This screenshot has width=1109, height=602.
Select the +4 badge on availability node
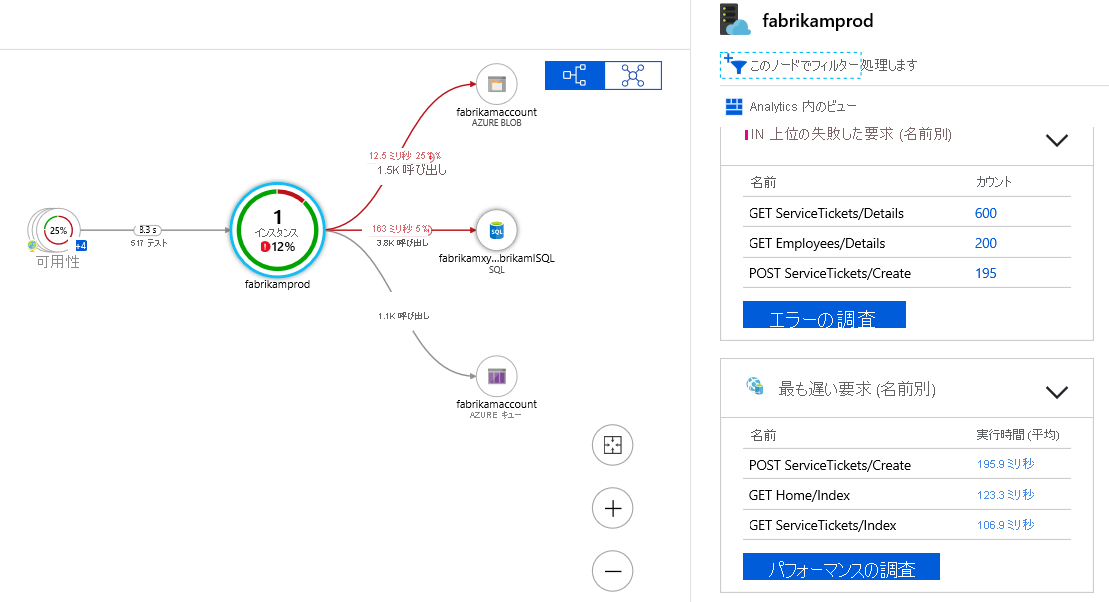pyautogui.click(x=82, y=246)
